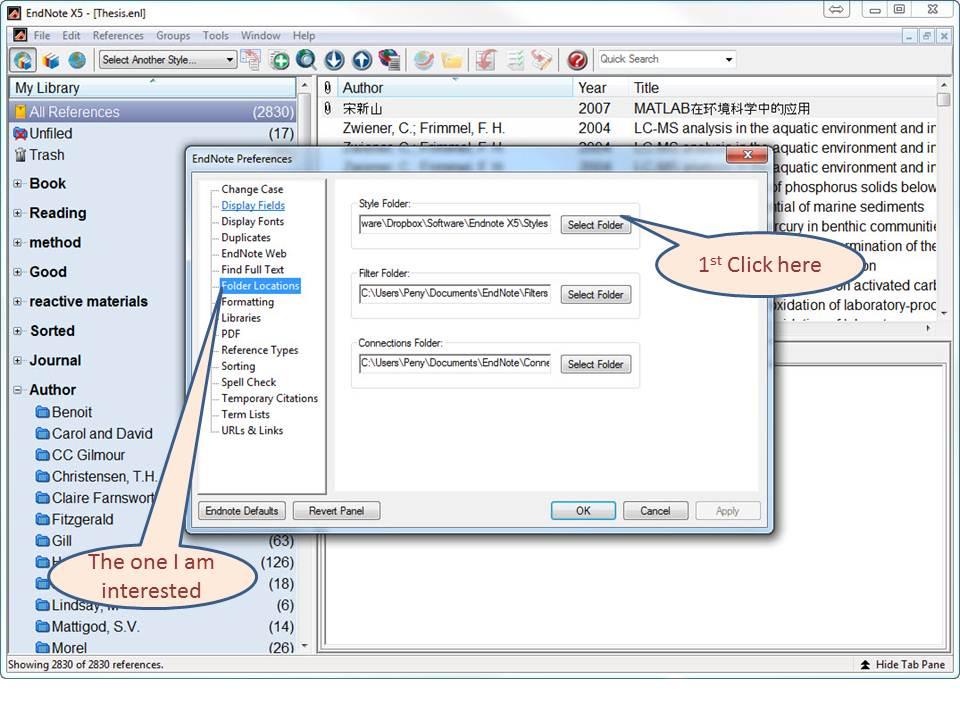
Task: Open the Quick Search dropdown arrow
Action: tap(729, 59)
